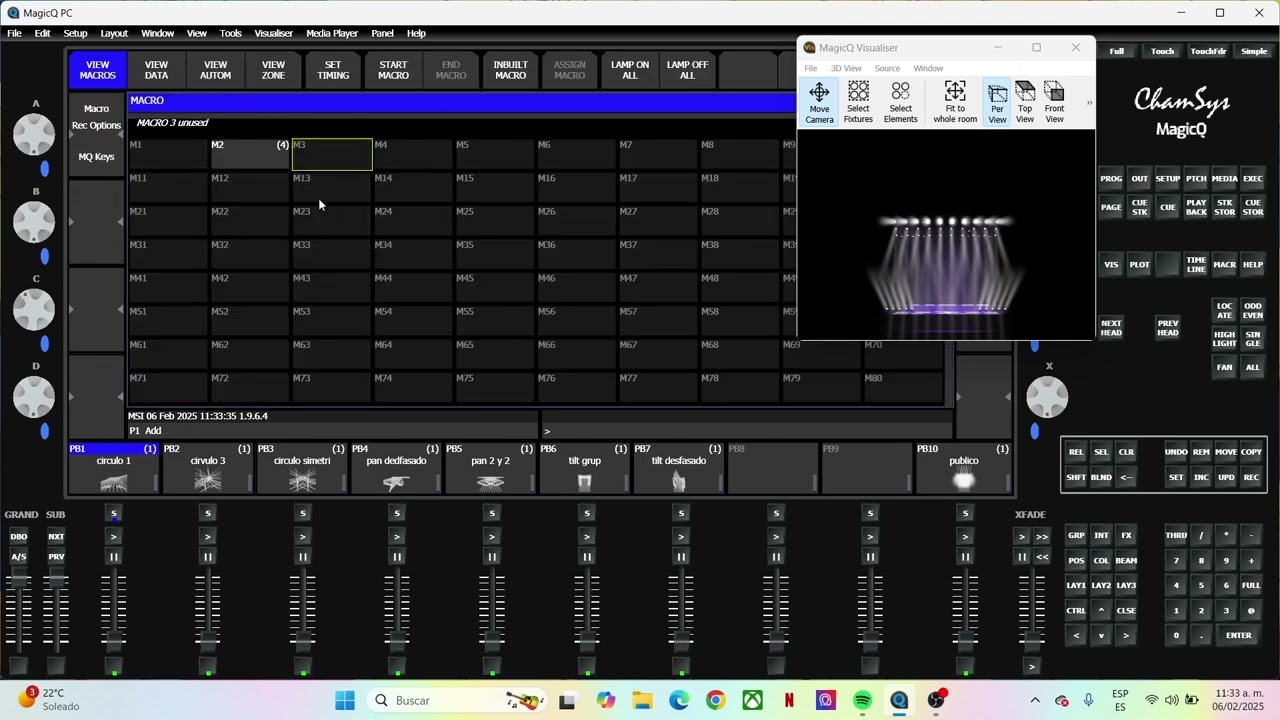Toggle the ODD EVEN selection button
1280x720 pixels.
click(1252, 311)
